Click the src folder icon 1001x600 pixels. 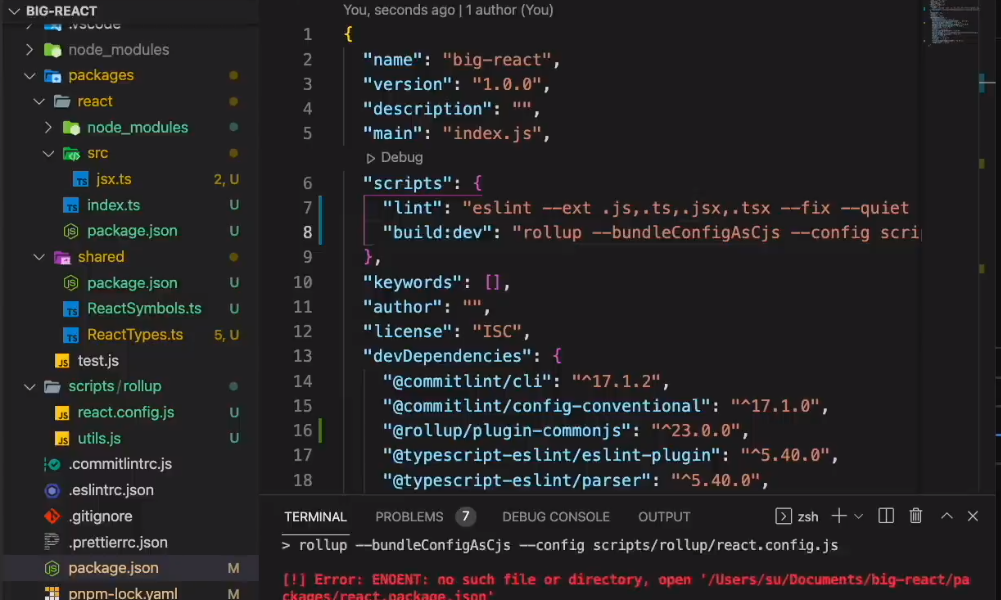[x=71, y=153]
